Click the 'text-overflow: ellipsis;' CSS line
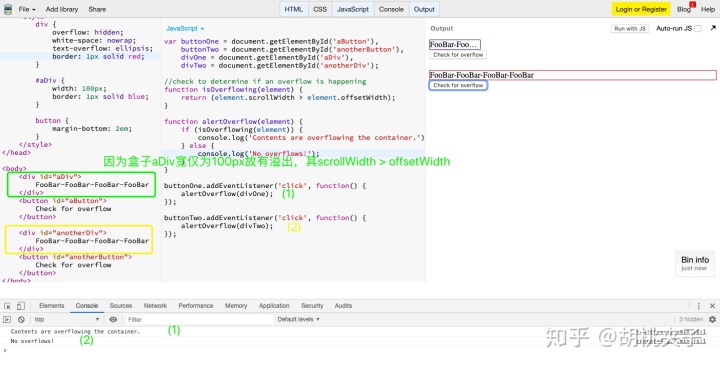720x367 pixels. pyautogui.click(x=102, y=48)
